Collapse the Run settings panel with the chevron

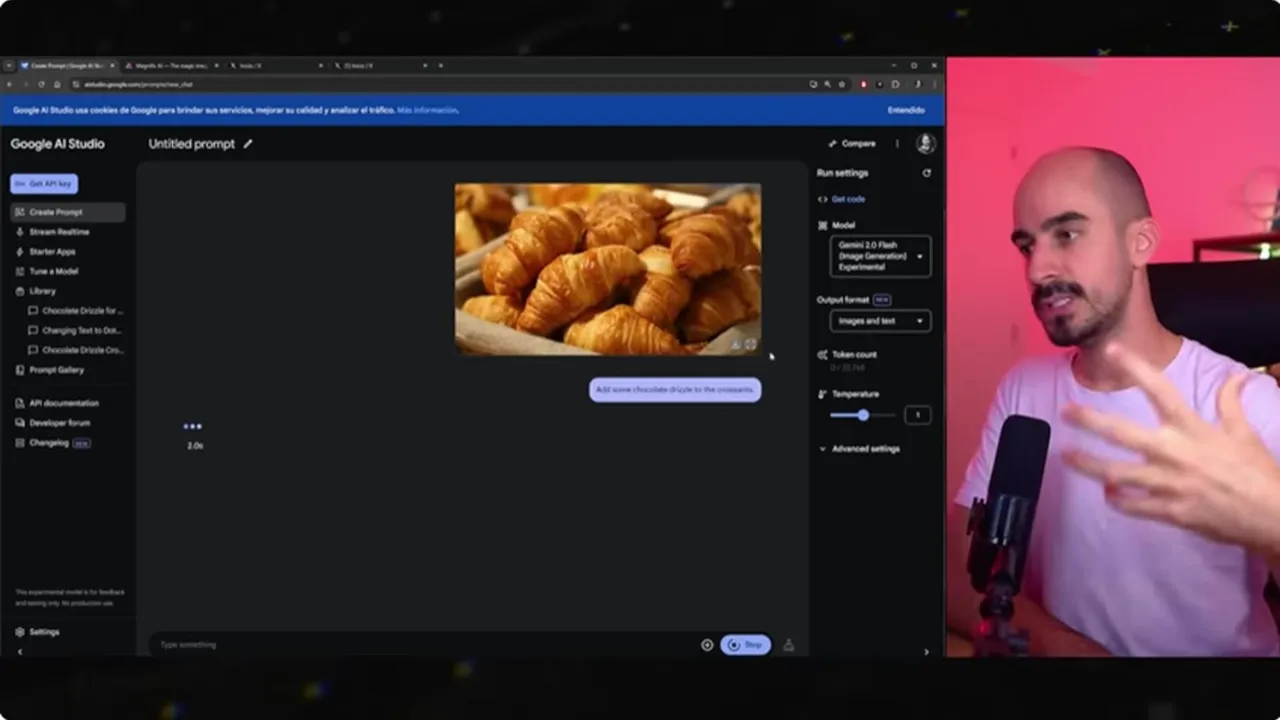pos(926,652)
